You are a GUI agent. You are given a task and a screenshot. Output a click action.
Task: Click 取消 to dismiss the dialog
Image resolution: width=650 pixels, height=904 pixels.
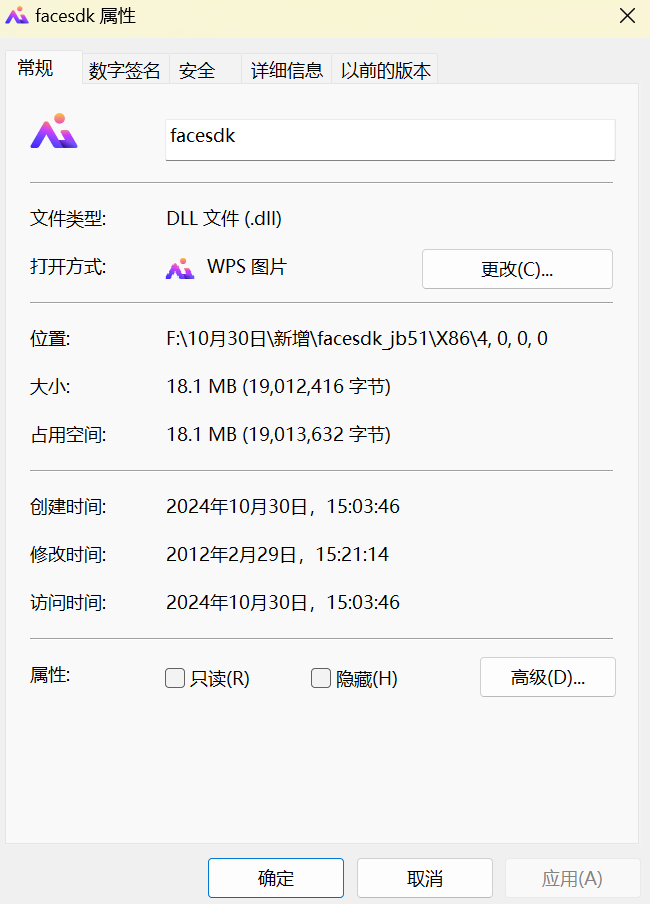point(425,878)
